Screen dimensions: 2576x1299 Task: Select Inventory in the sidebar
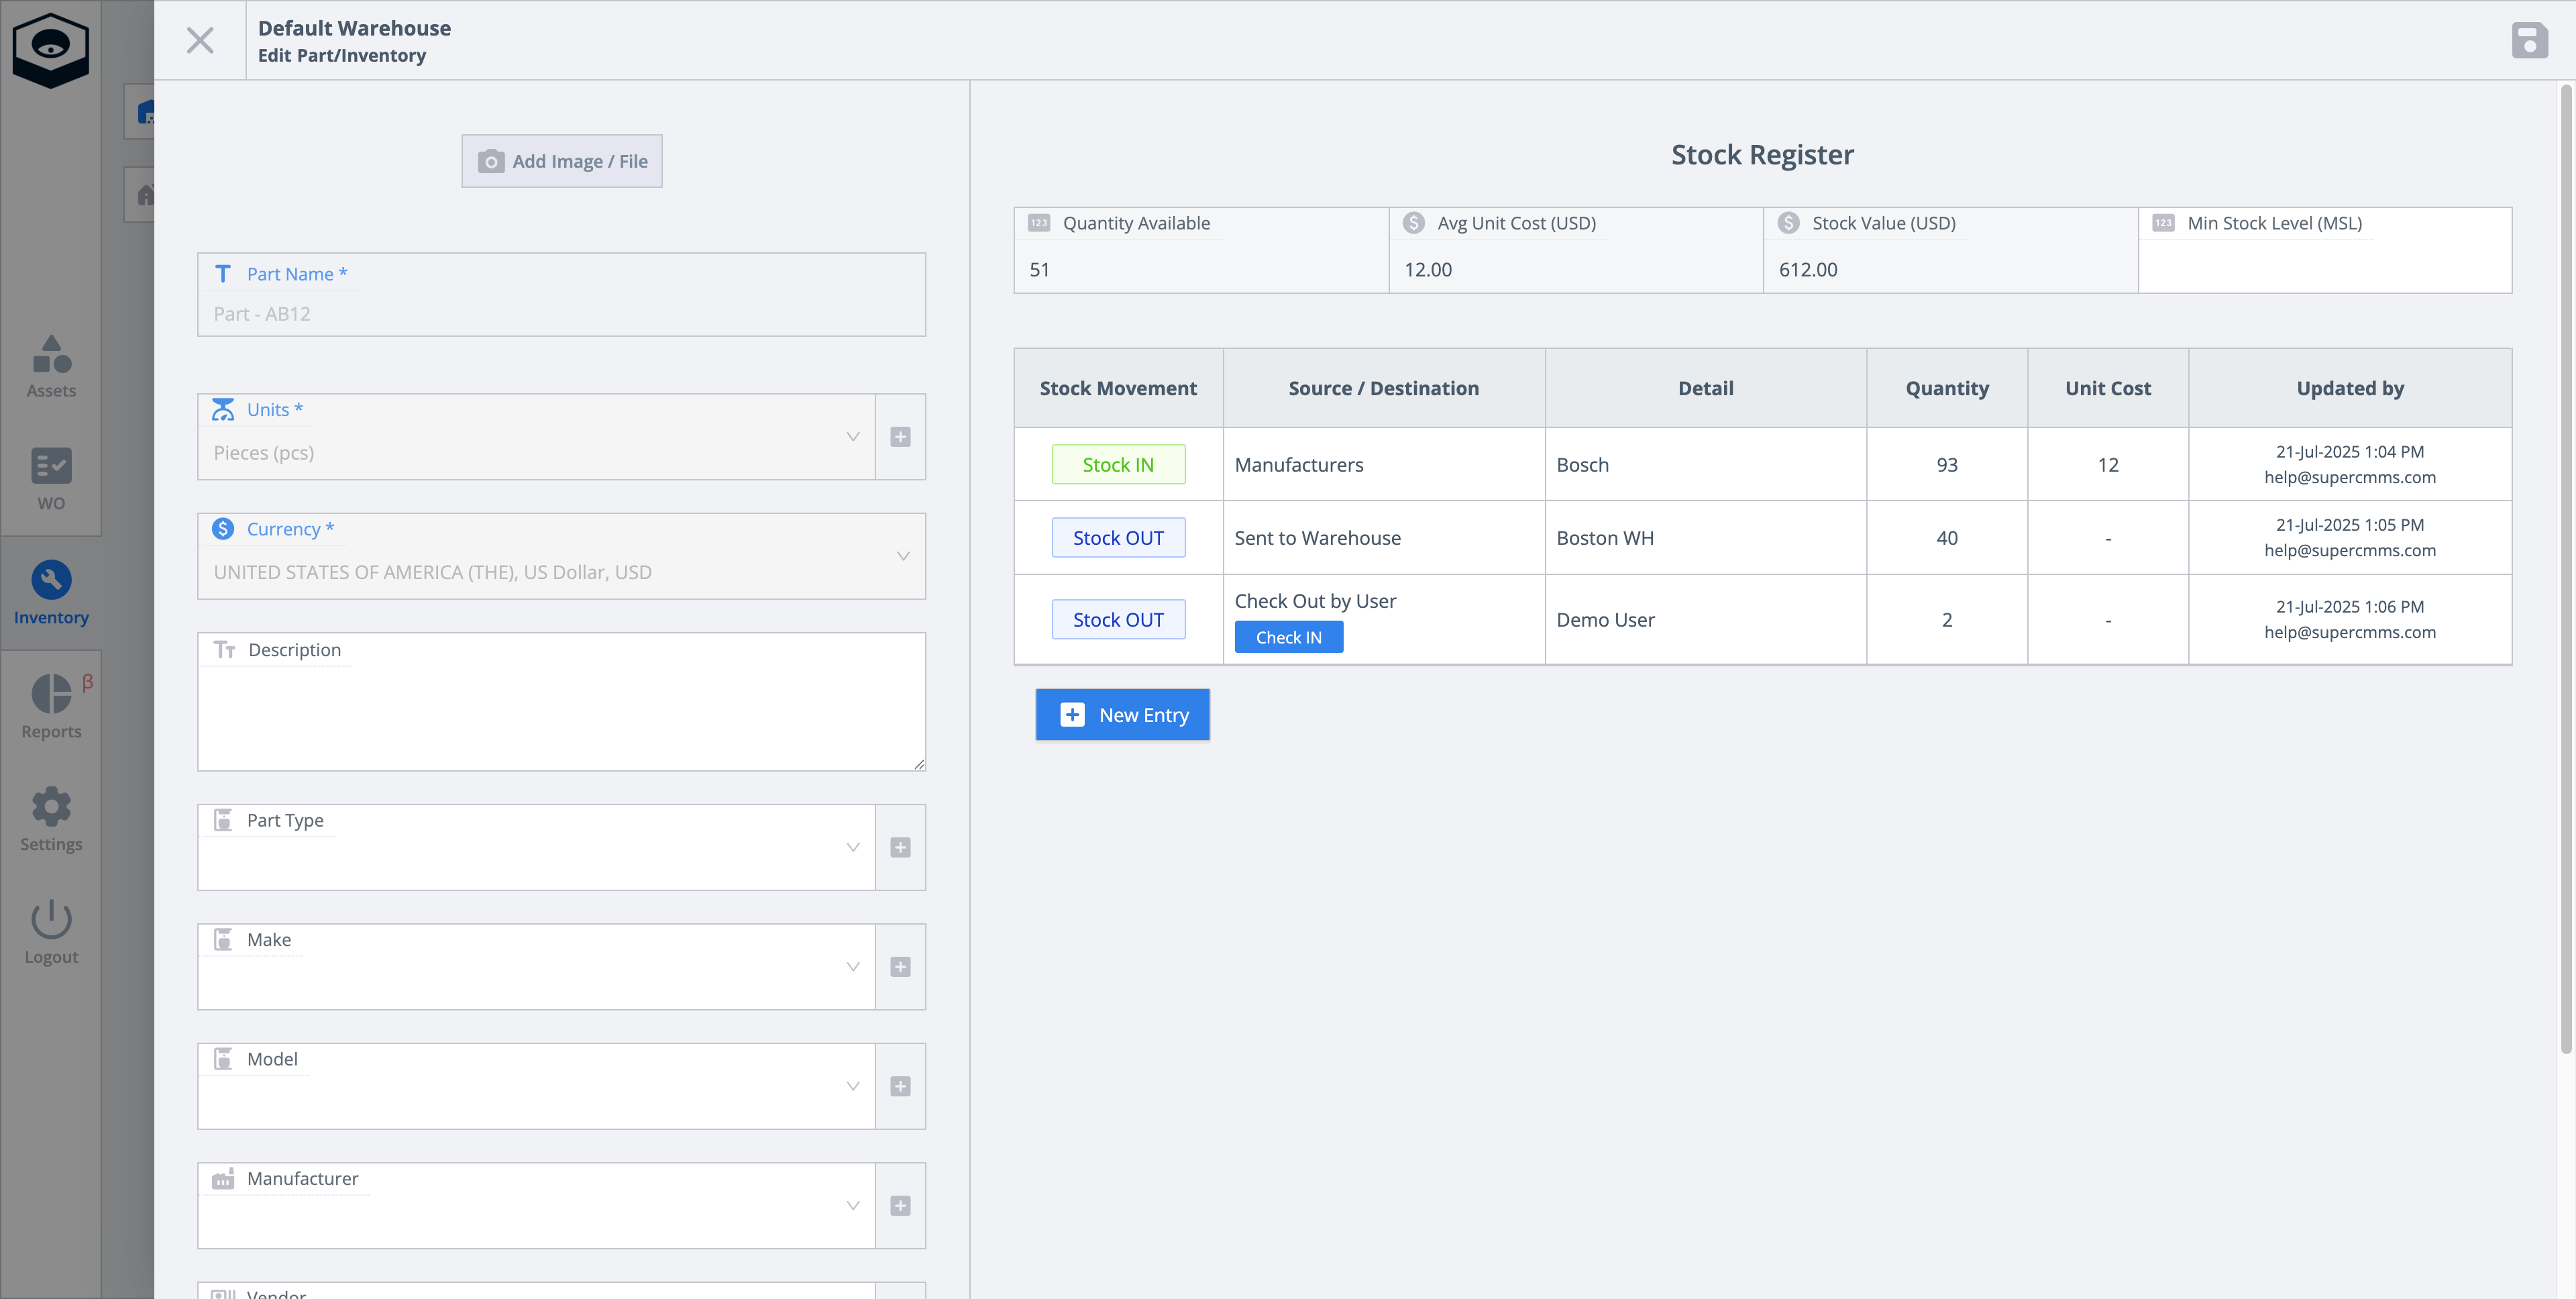51,593
